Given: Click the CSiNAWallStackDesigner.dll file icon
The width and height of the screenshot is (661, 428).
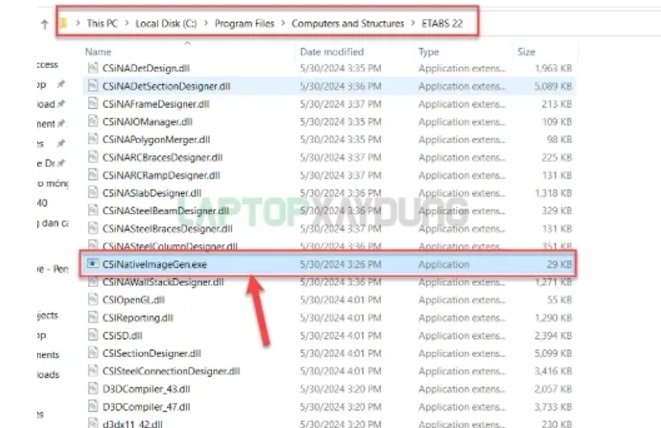Looking at the screenshot, I should click(x=93, y=282).
